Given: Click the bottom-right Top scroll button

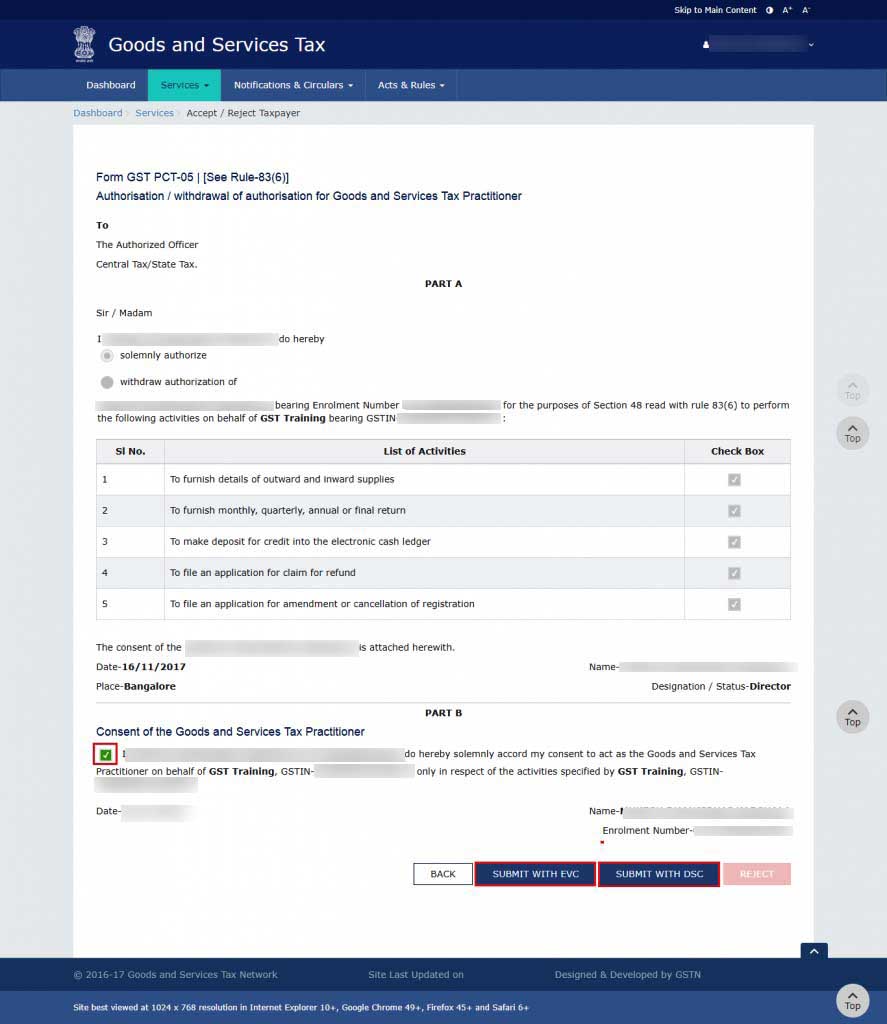Looking at the screenshot, I should coord(852,999).
